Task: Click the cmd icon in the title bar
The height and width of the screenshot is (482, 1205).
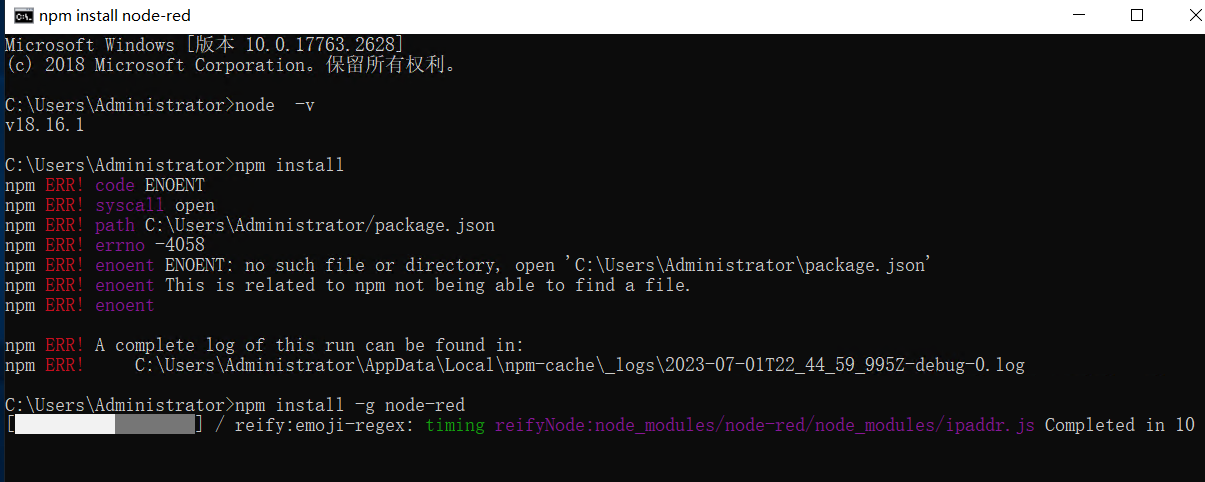Action: click(x=20, y=16)
